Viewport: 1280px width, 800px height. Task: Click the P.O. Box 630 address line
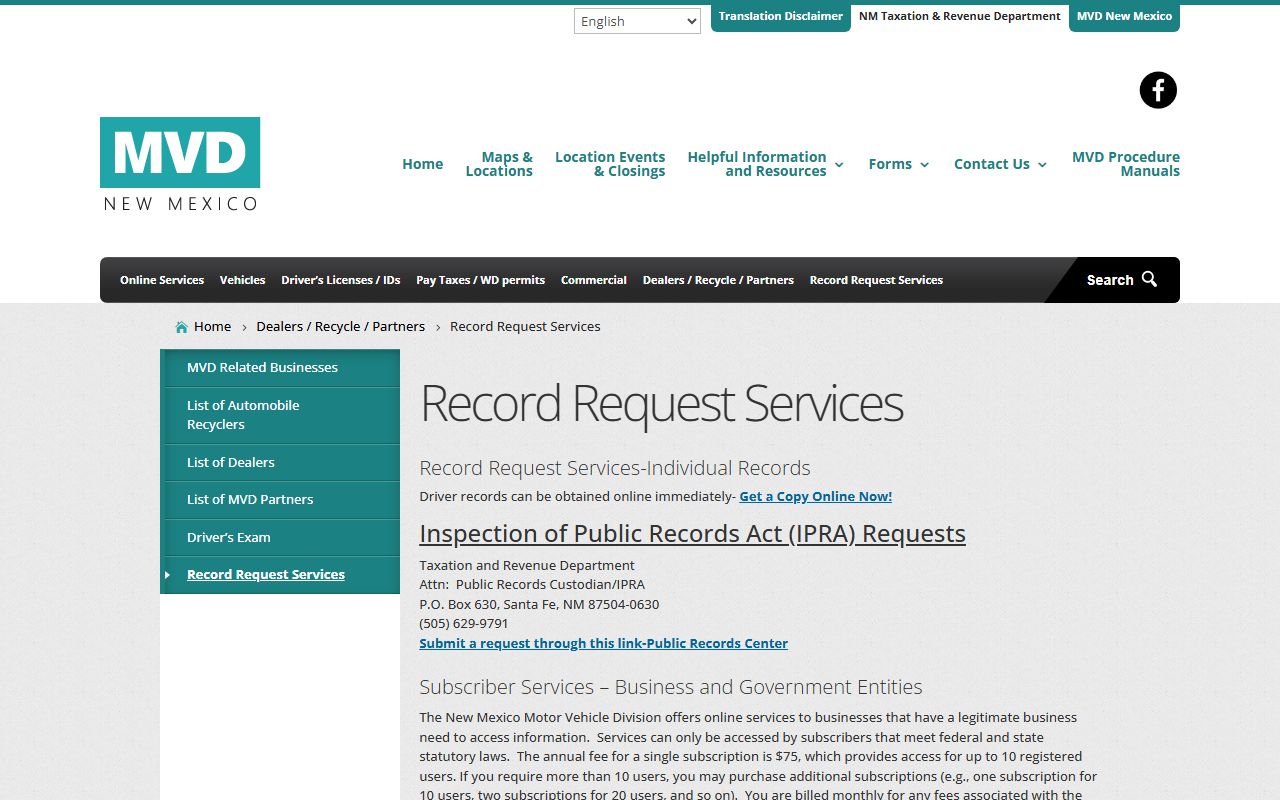click(539, 604)
